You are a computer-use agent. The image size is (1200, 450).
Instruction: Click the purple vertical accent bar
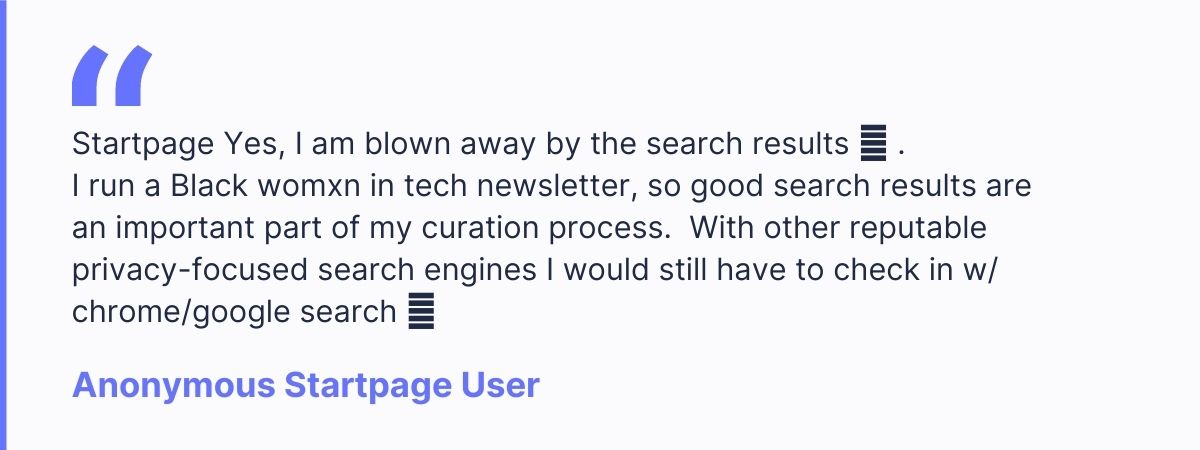(x=3, y=225)
